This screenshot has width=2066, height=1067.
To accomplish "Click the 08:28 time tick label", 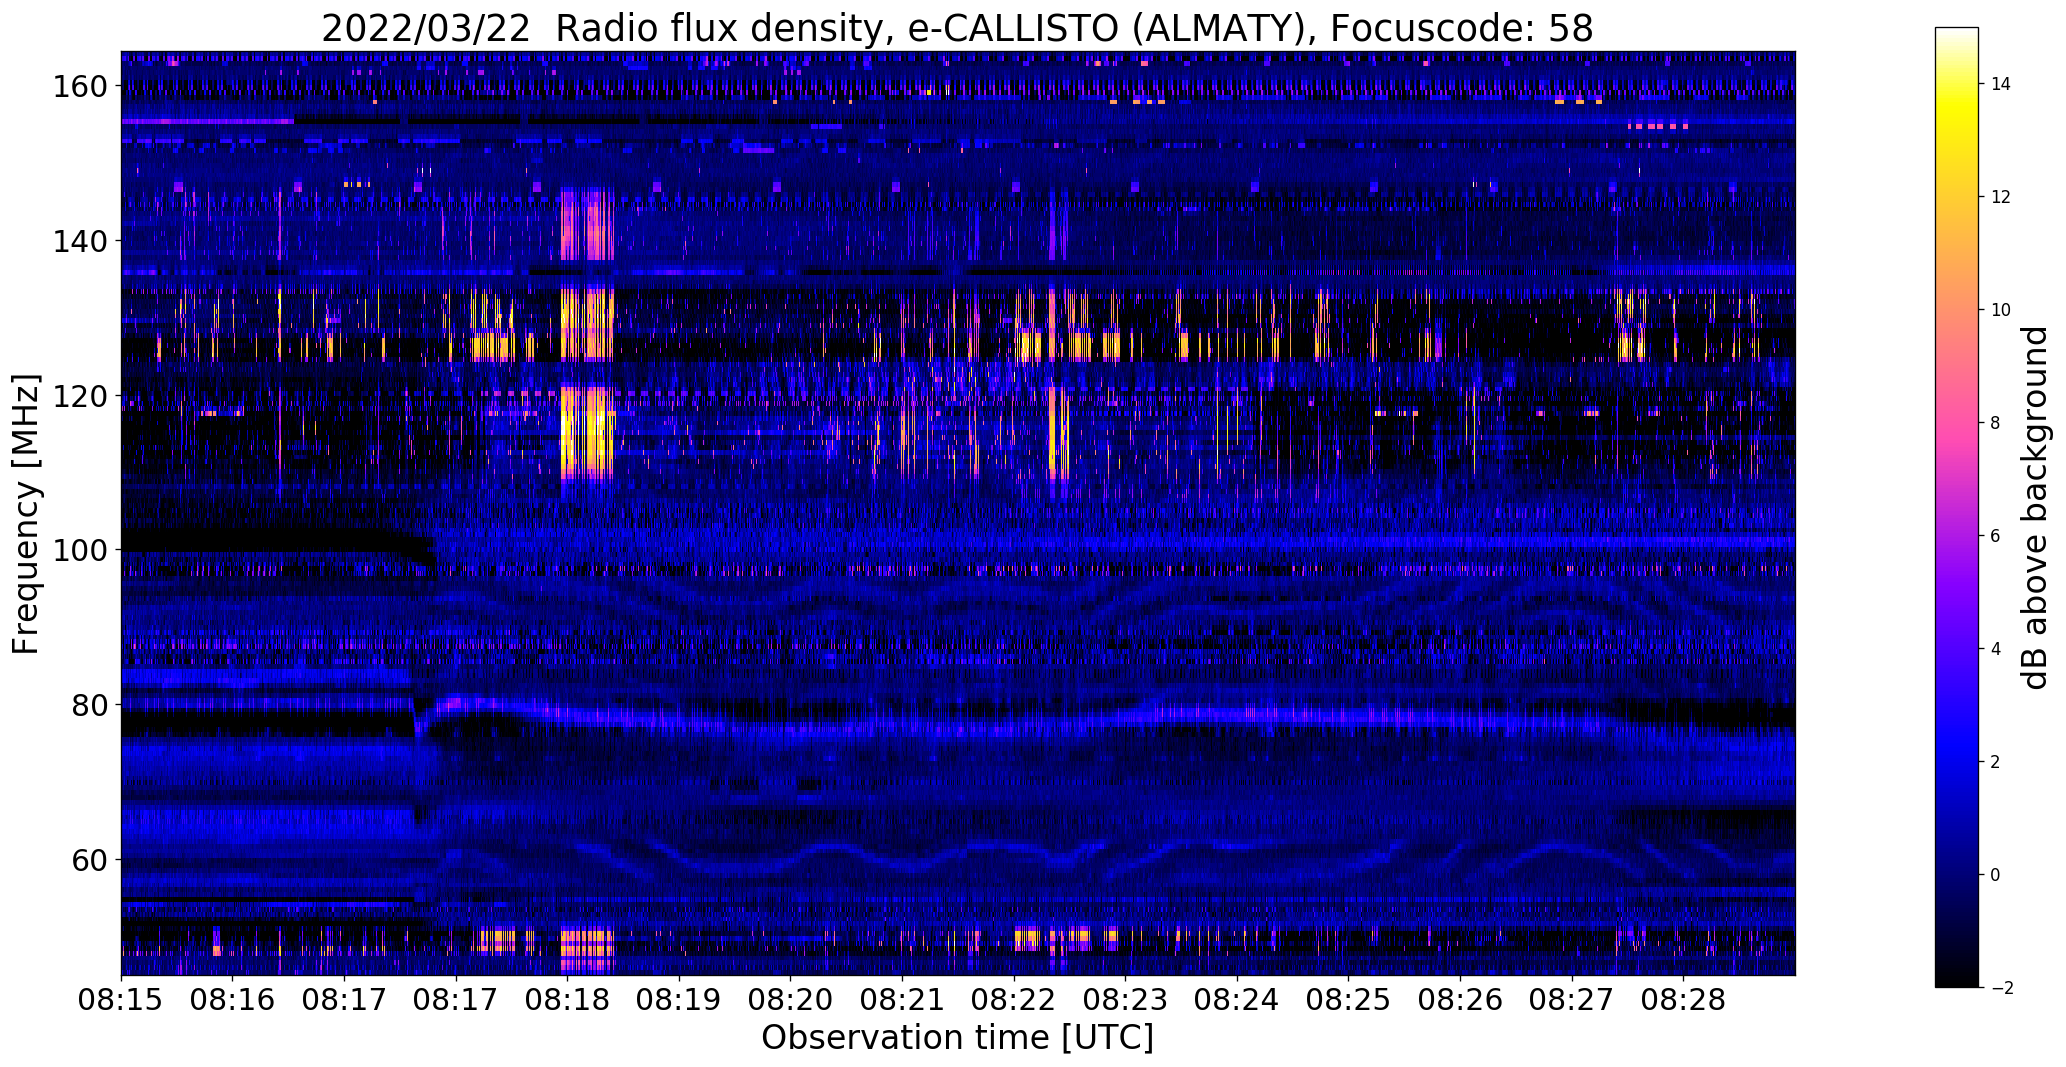I will tap(1683, 1000).
